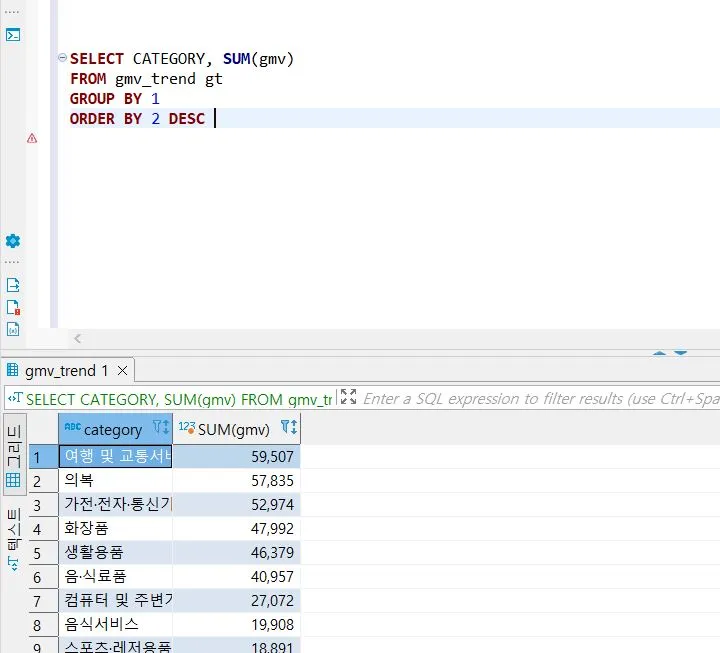Select the 46,379 value cell
Viewport: 720px width, 653px height.
(236, 552)
